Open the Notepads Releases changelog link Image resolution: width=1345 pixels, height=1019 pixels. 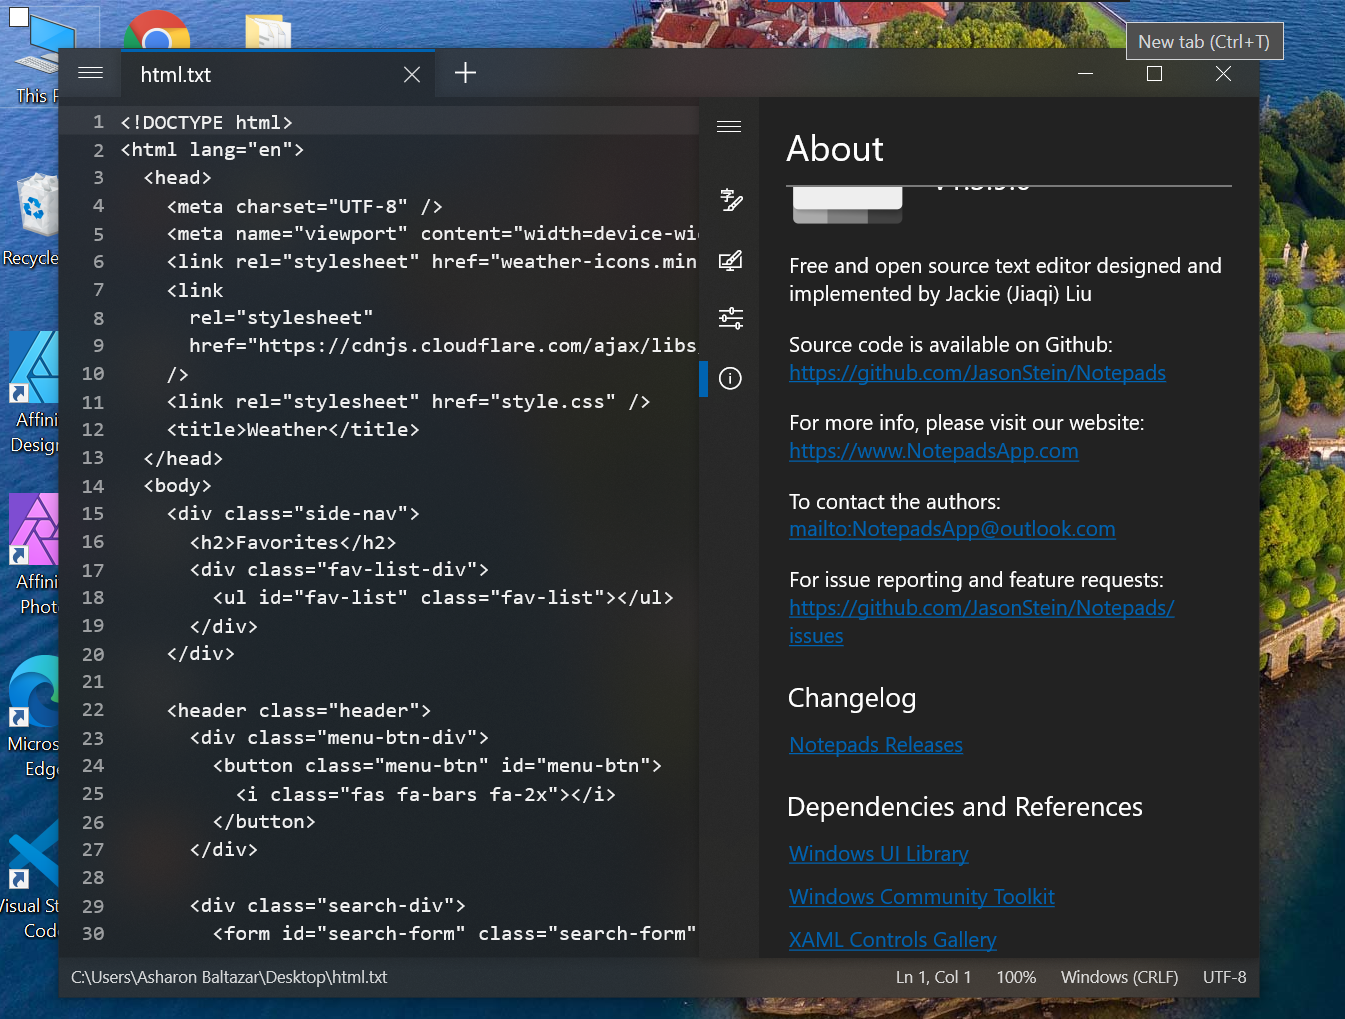pos(876,745)
